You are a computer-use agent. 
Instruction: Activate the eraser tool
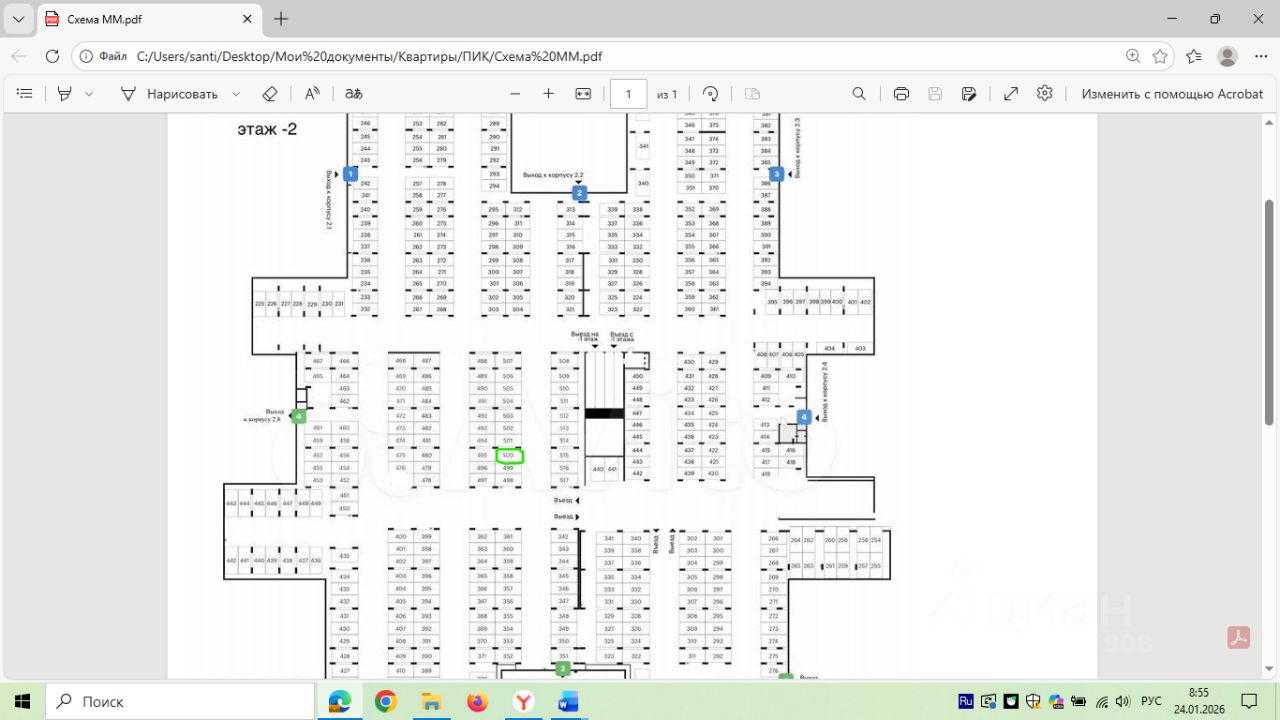pos(269,93)
